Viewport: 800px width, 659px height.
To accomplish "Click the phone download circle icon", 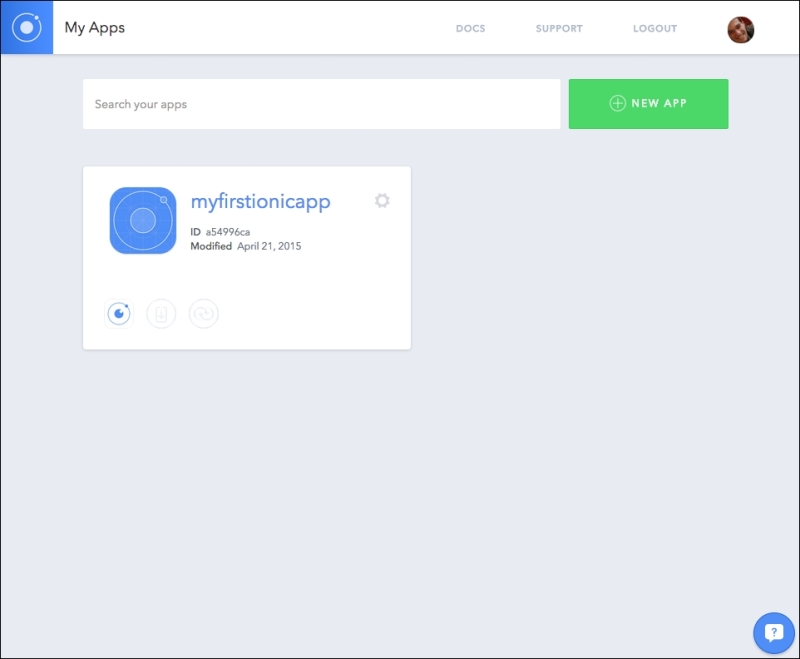I will click(x=161, y=314).
